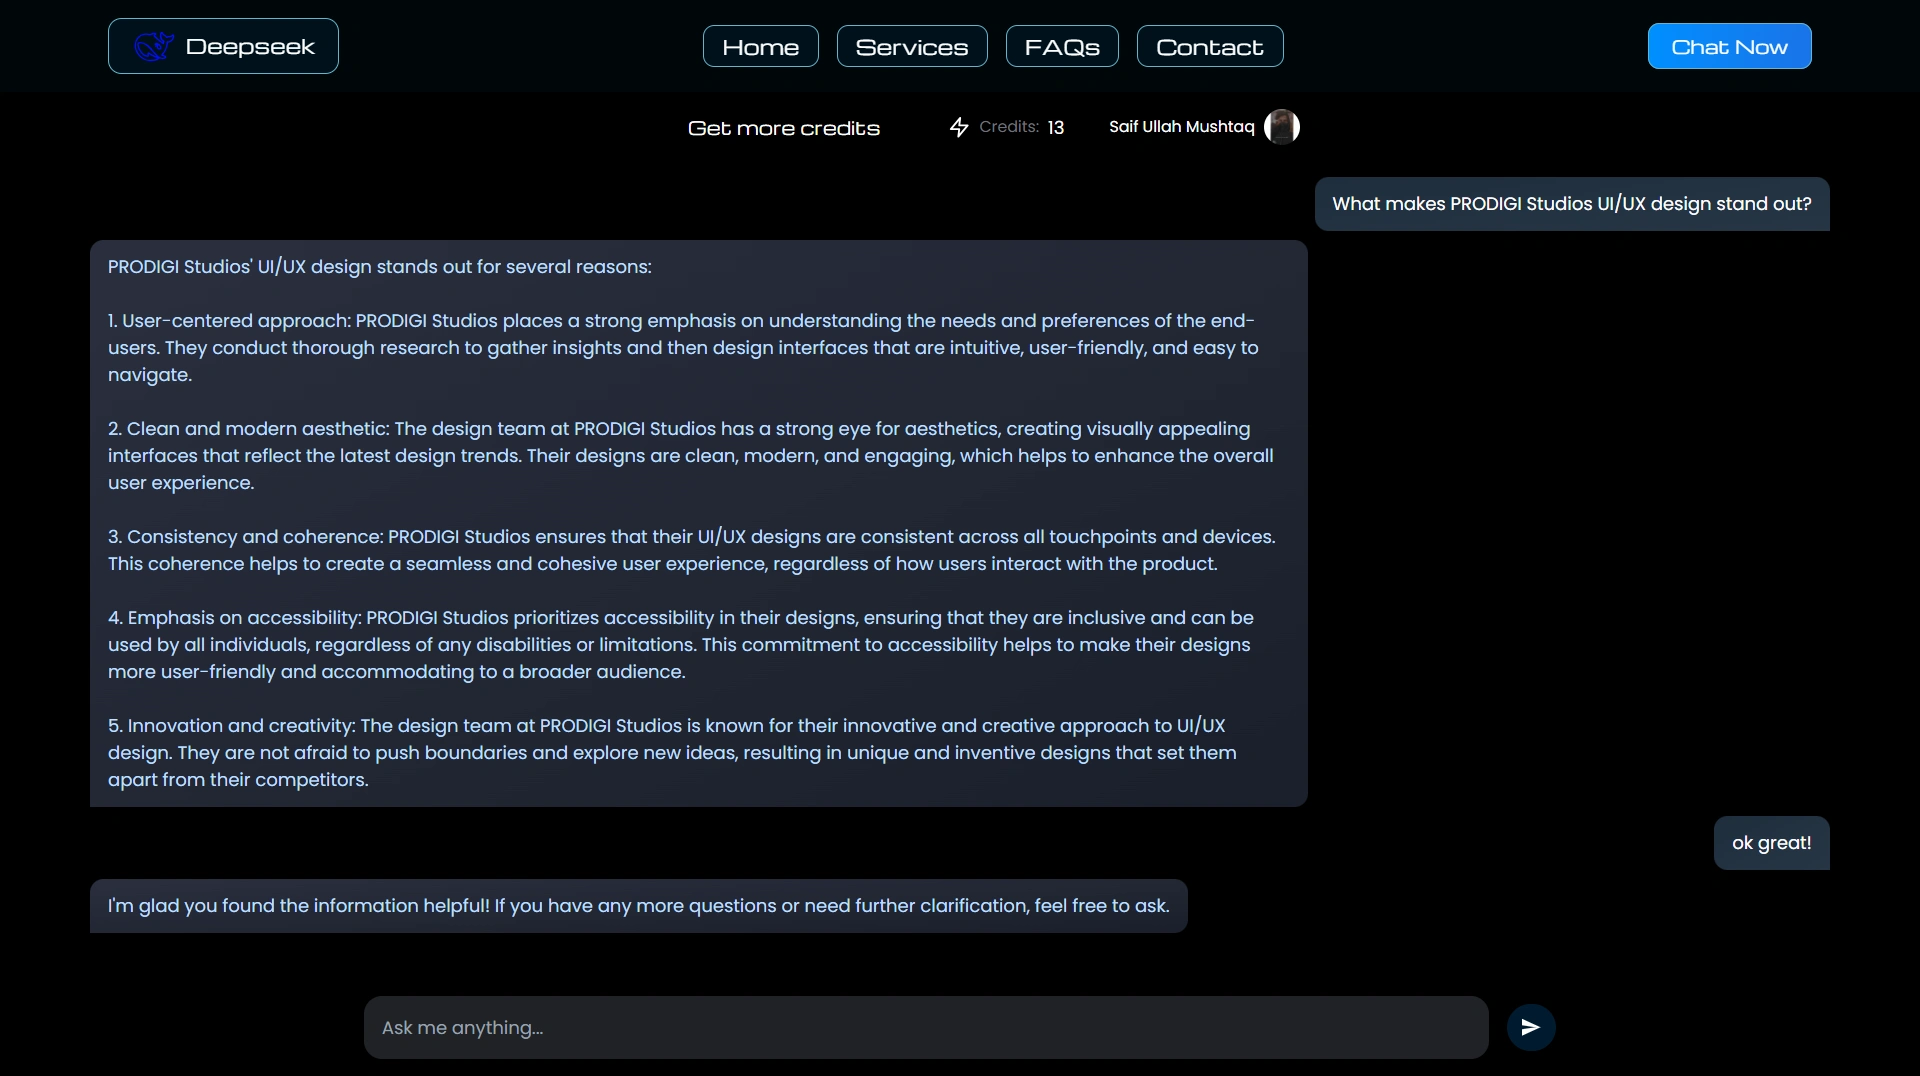
Task: Open the Services menu item
Action: pyautogui.click(x=912, y=46)
